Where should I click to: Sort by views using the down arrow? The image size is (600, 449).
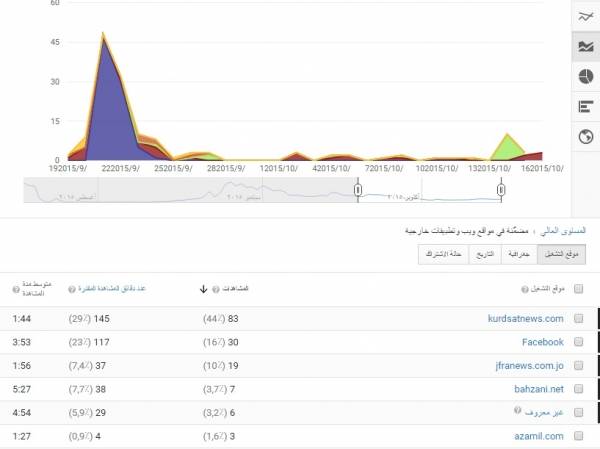(x=203, y=289)
